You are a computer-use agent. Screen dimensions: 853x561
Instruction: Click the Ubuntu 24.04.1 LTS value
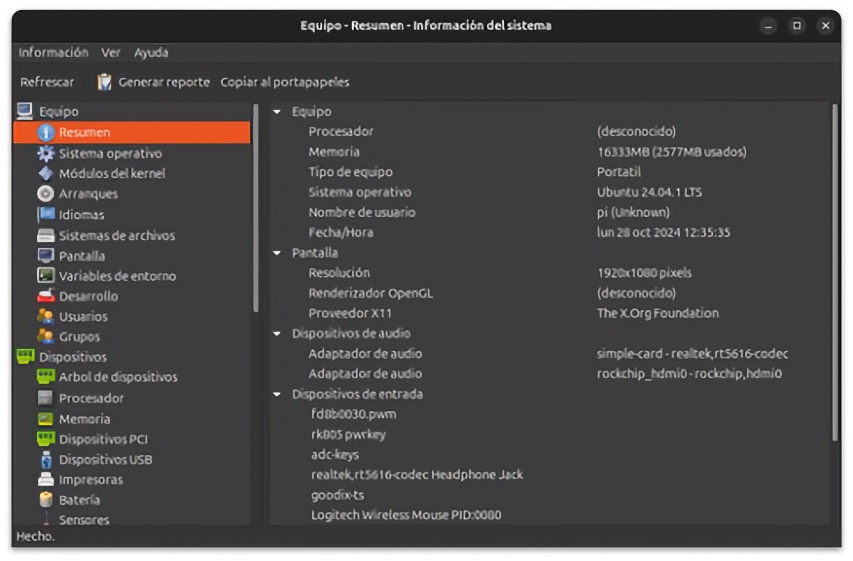[x=649, y=192]
